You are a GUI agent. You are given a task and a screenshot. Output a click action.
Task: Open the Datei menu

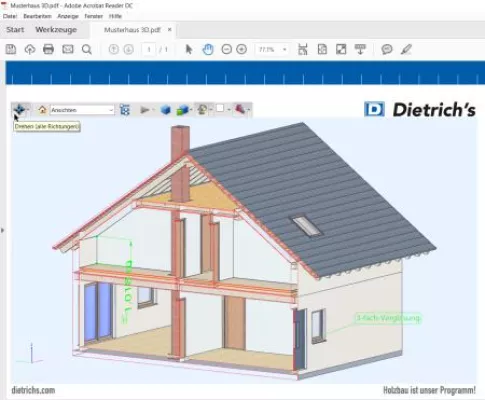click(x=10, y=16)
